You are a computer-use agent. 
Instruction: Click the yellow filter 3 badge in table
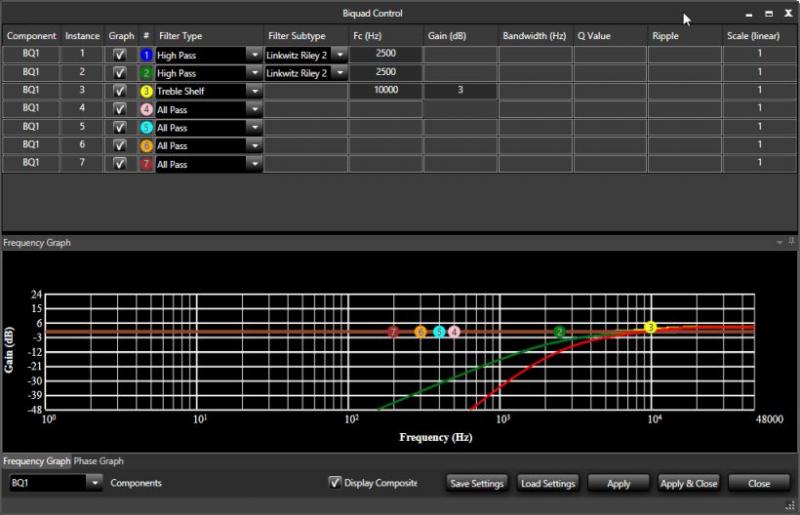click(x=146, y=91)
